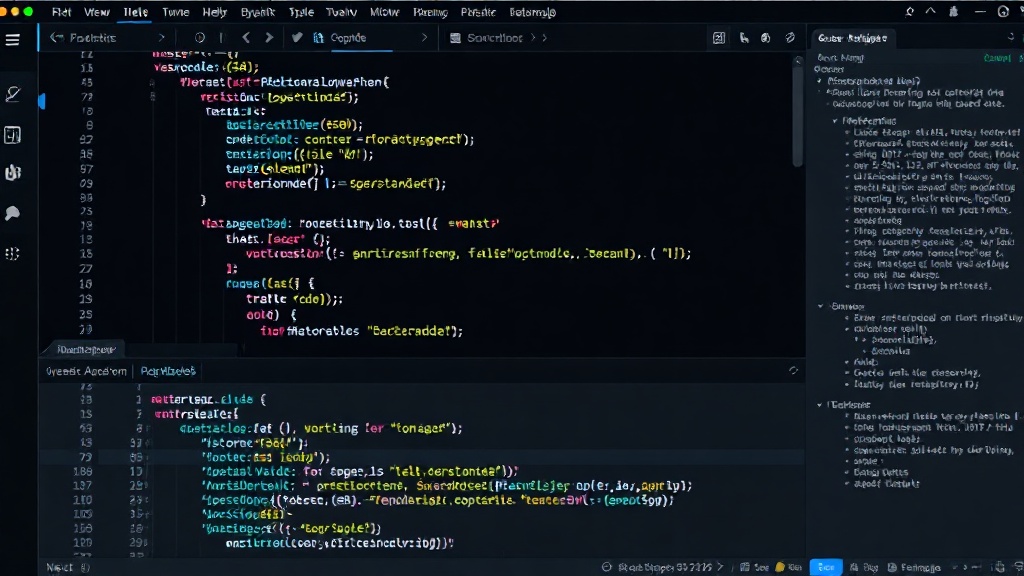
Task: Open the highlighted third menu bar item
Action: coord(136,12)
